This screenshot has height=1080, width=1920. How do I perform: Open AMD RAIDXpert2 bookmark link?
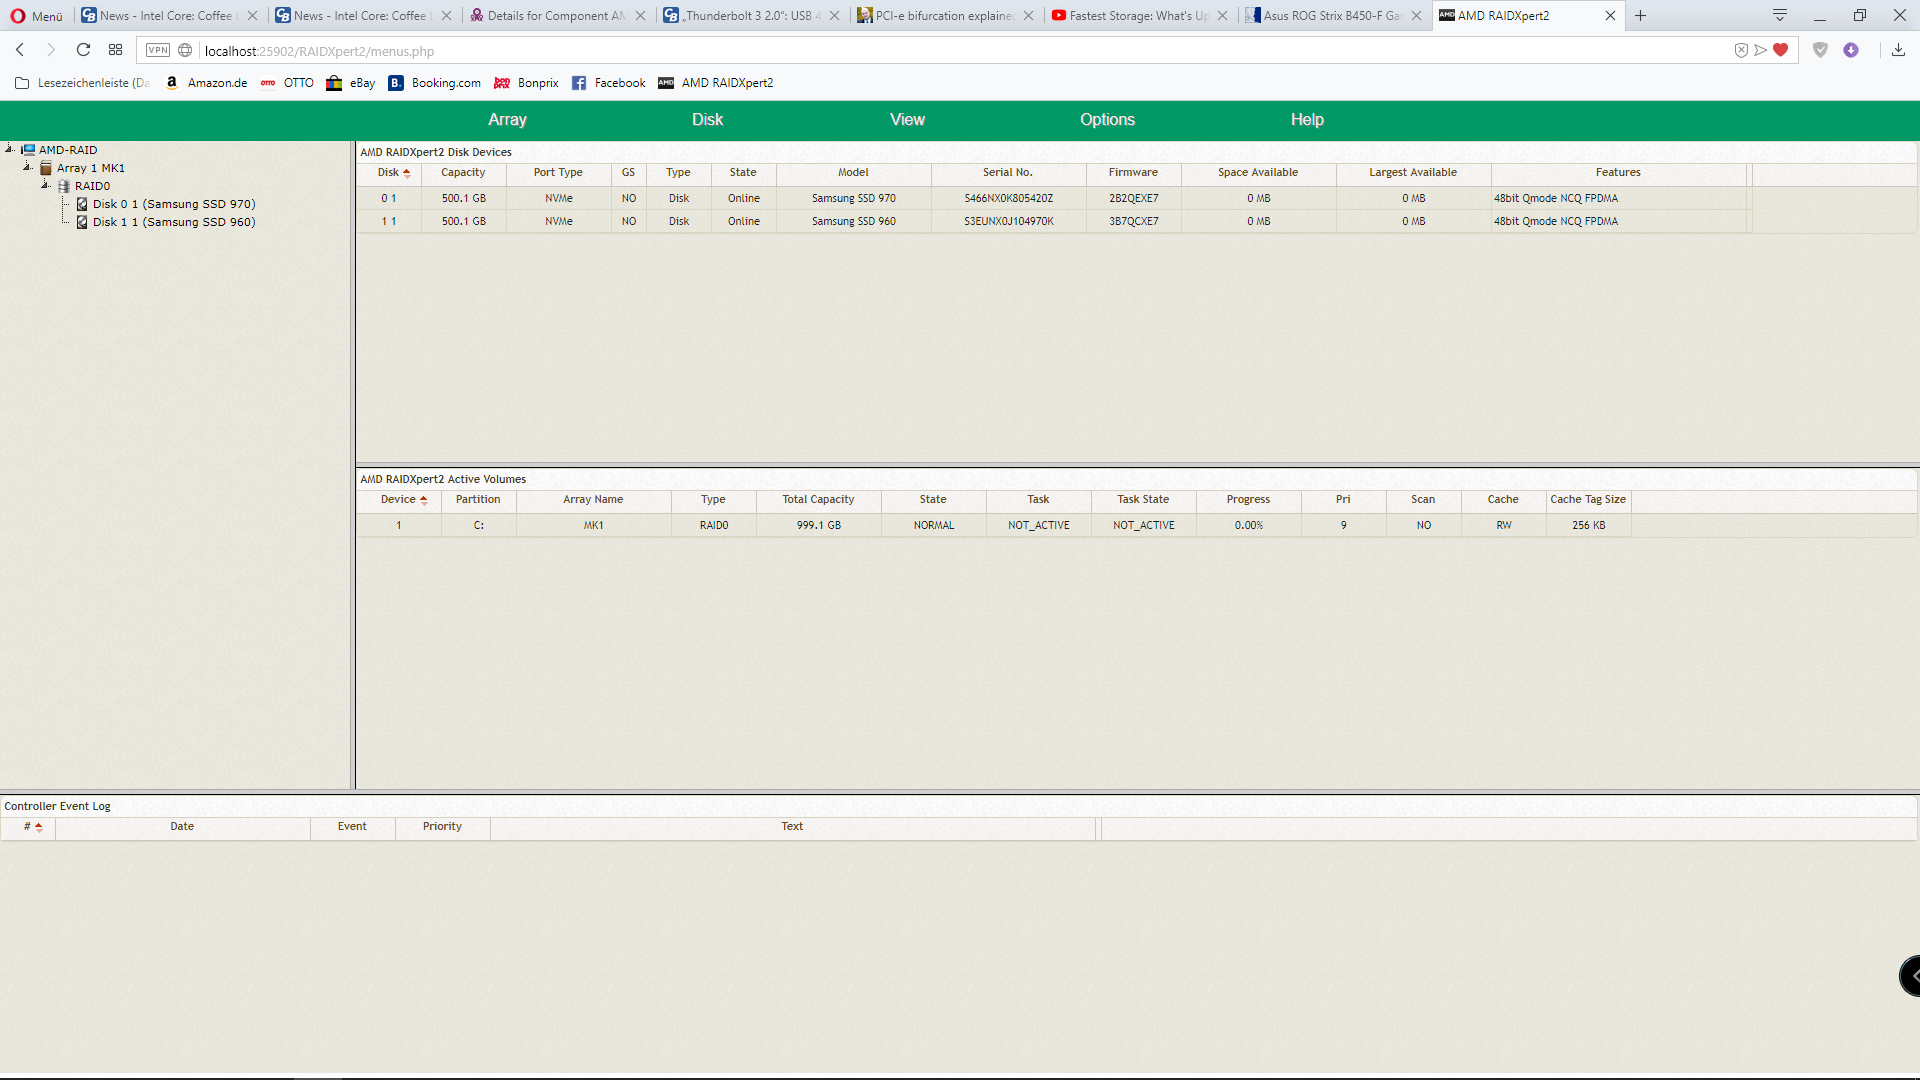click(726, 83)
